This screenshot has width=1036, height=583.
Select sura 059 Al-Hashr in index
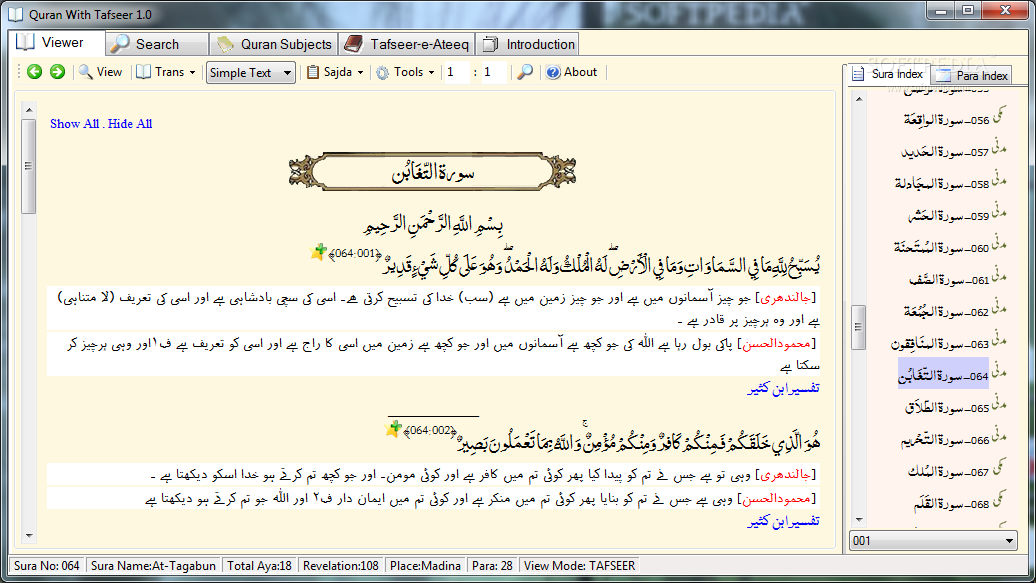coord(949,216)
